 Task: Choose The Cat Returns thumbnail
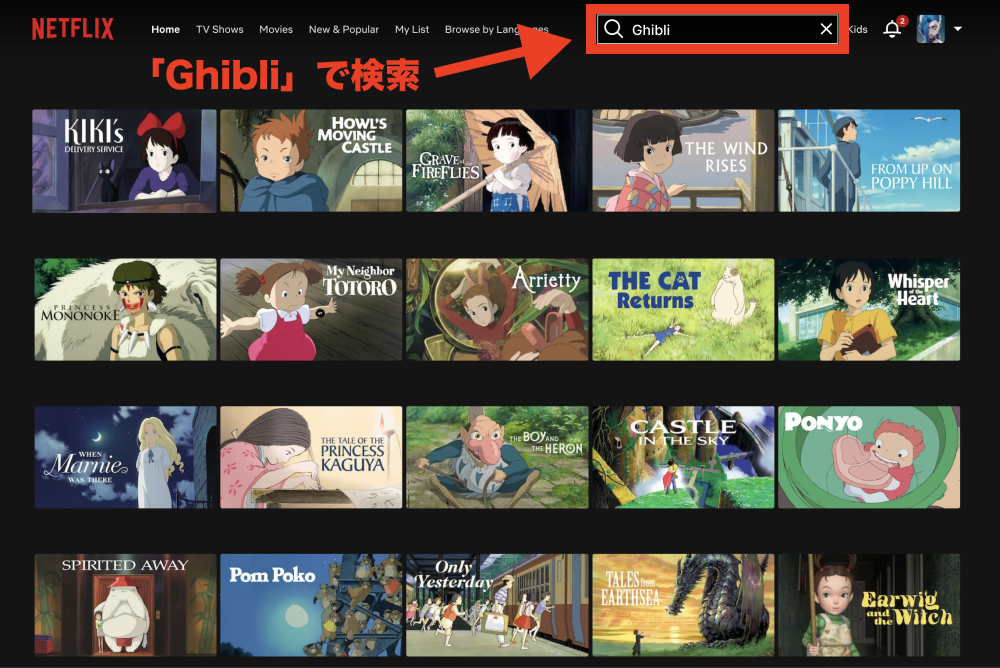pos(683,309)
